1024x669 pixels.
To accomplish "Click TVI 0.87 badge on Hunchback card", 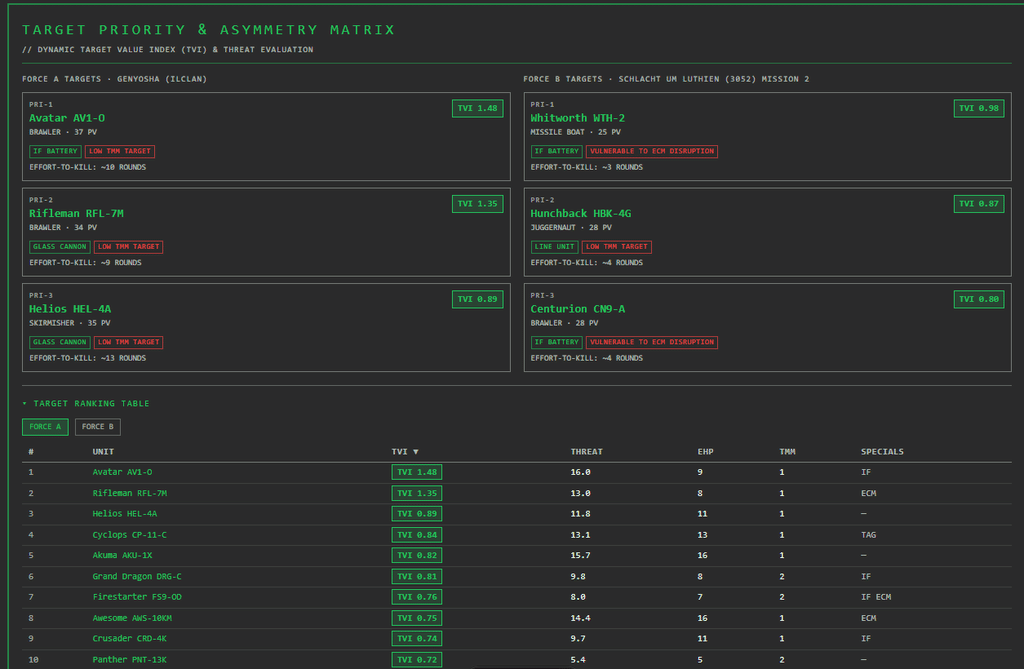I will click(978, 204).
